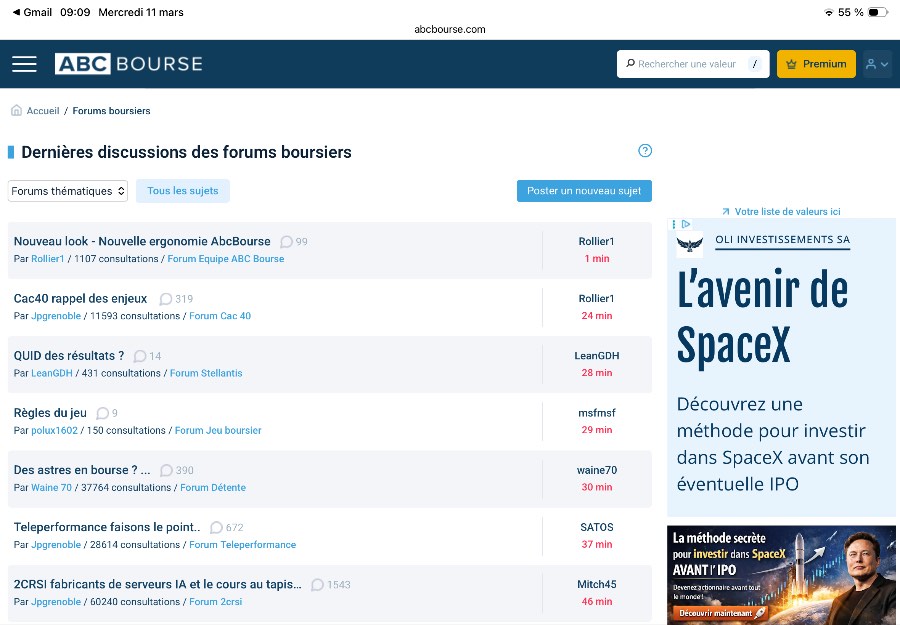Click comment bubble icon beside Nouveau look topic
Viewport: 900px width, 625px height.
coord(286,242)
